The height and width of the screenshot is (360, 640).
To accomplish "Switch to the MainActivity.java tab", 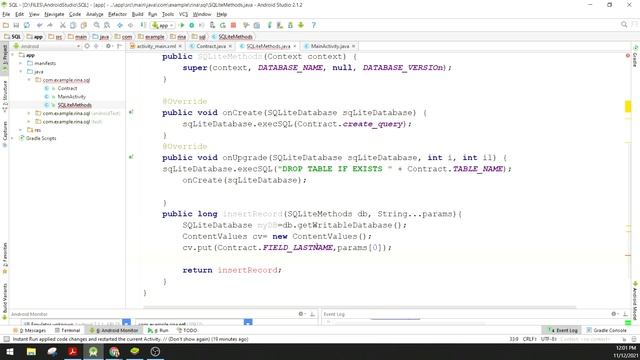I will [330, 46].
